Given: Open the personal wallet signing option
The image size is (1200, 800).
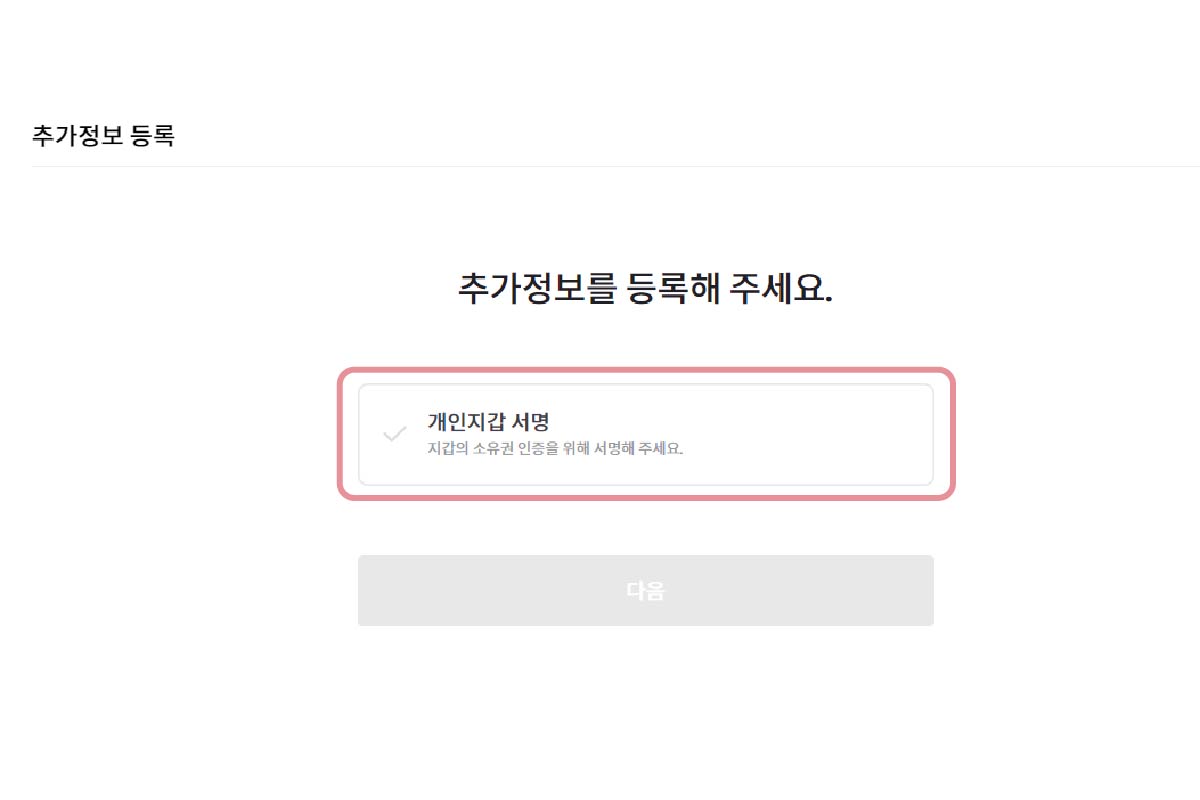Looking at the screenshot, I should pos(645,434).
